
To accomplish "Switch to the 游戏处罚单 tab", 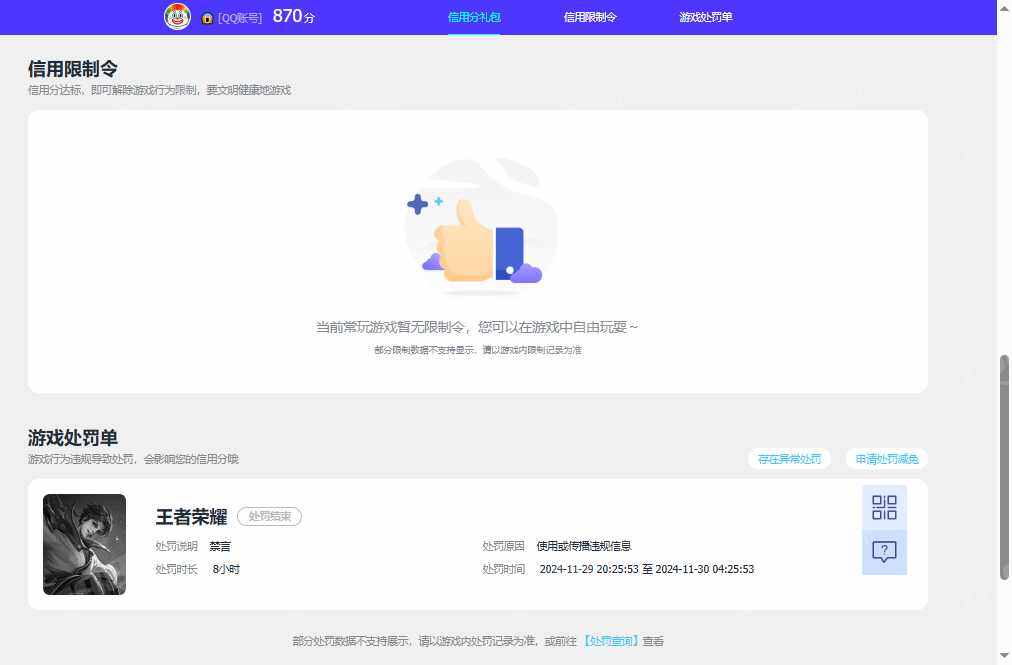I will pyautogui.click(x=705, y=17).
